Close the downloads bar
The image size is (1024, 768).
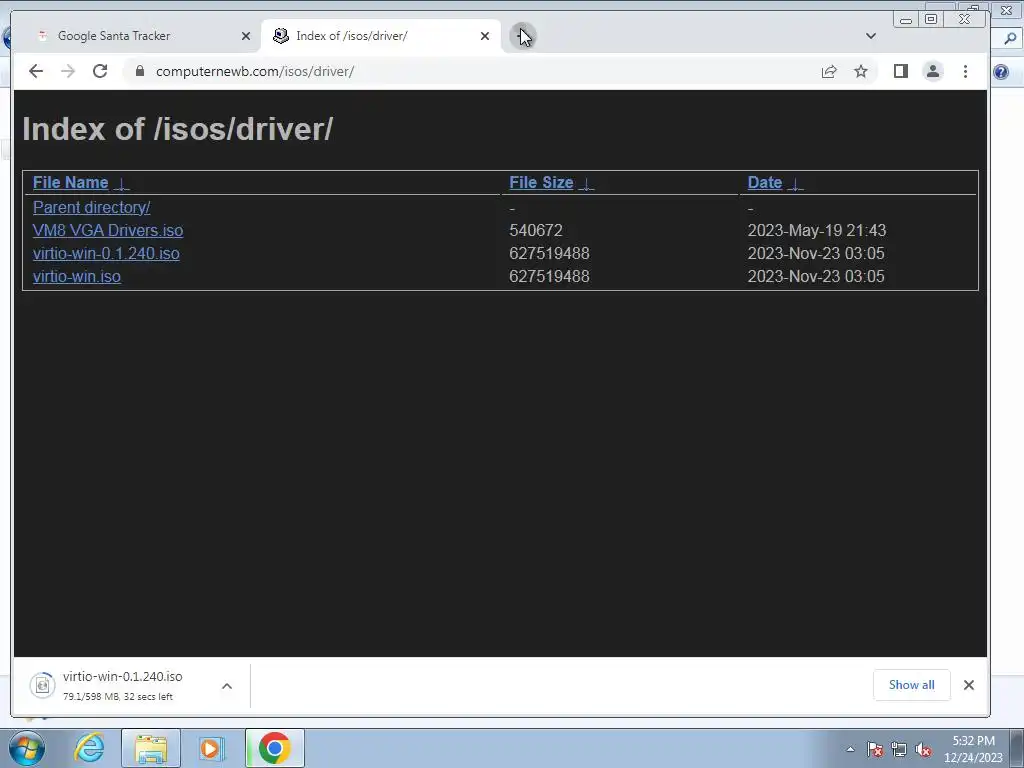[968, 684]
